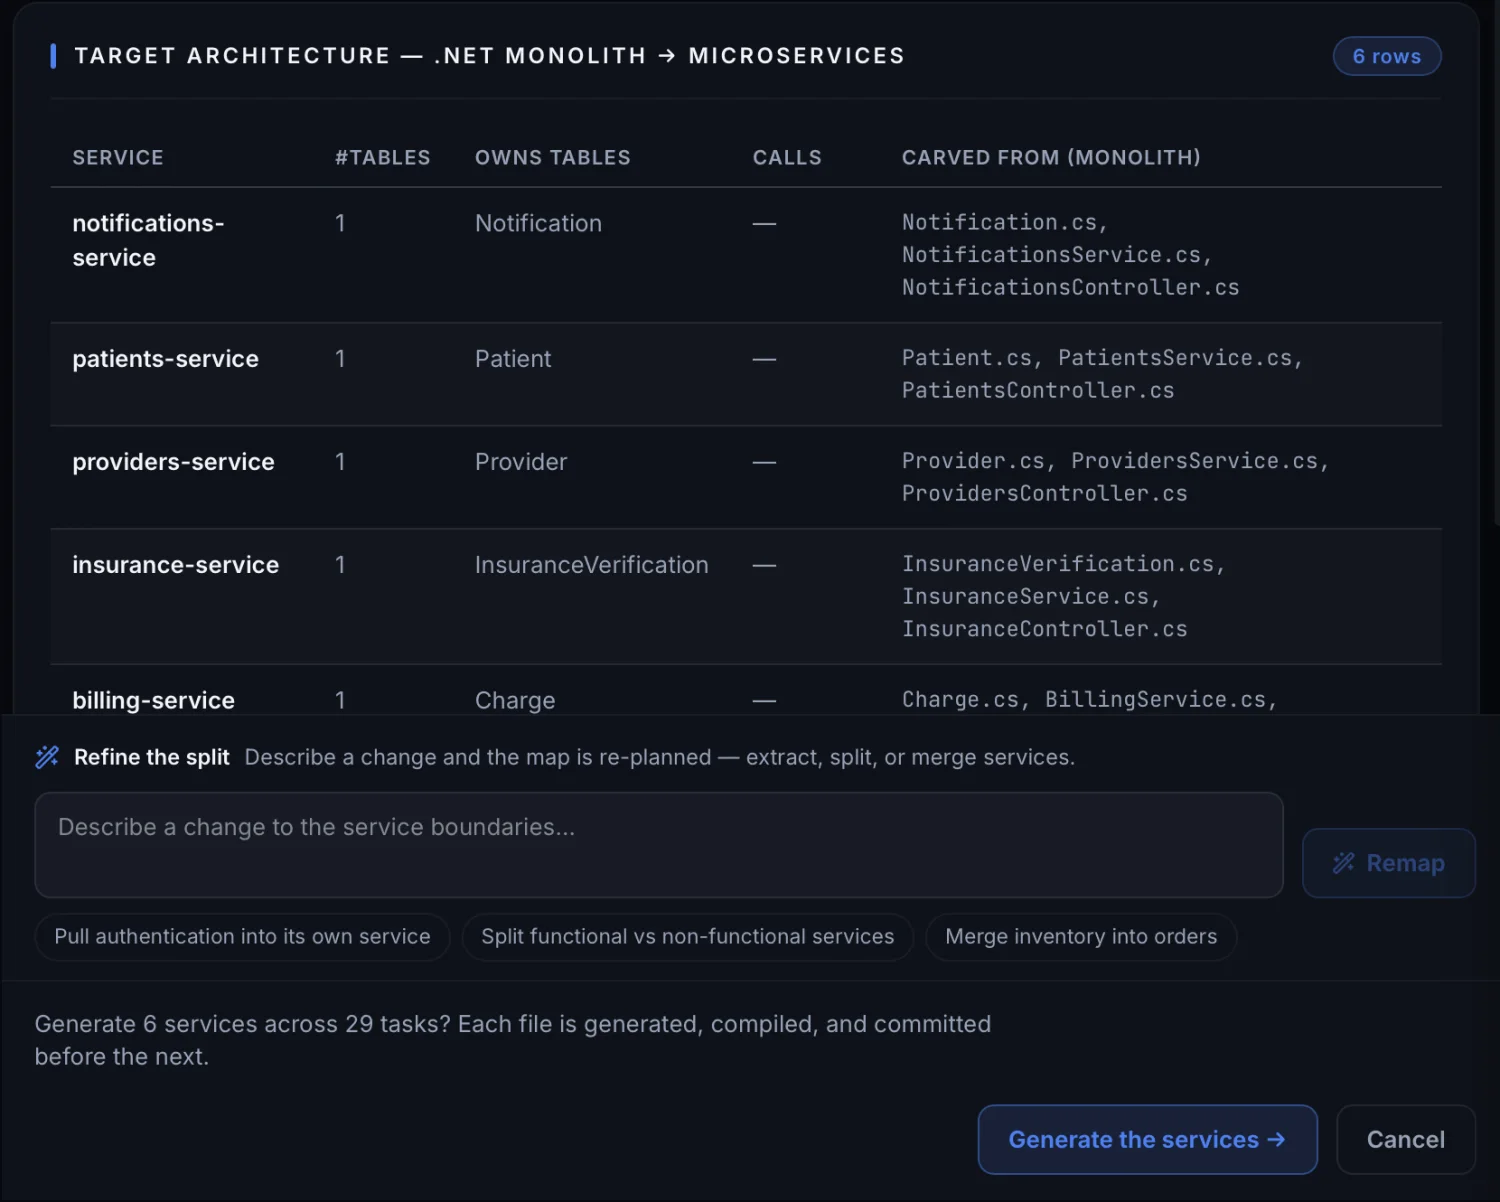Screen dimensions: 1500x1202
Task: Click the SERVICE column header
Action: coord(118,158)
